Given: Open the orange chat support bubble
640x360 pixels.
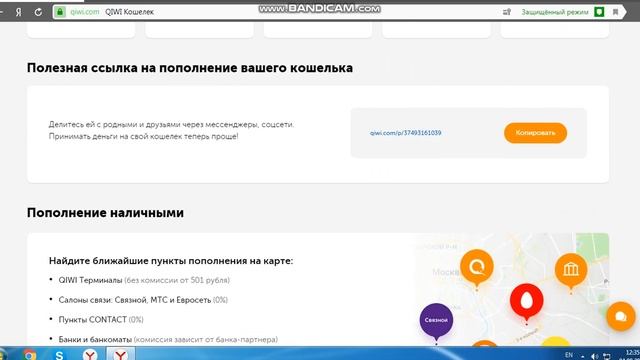Looking at the screenshot, I should pyautogui.click(x=621, y=316).
